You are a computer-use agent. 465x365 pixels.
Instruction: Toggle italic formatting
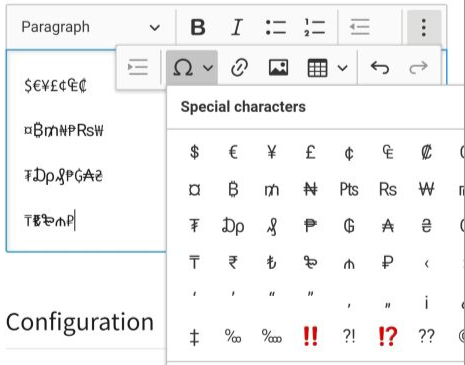tap(237, 27)
